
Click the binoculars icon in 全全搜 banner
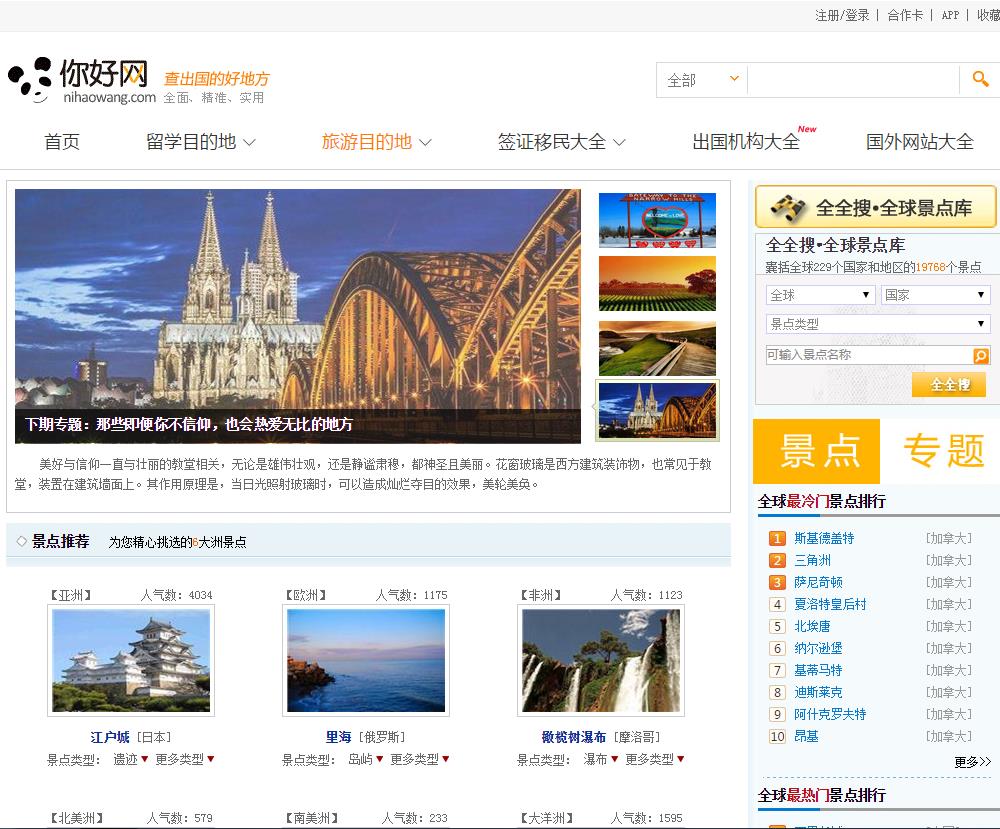(788, 207)
